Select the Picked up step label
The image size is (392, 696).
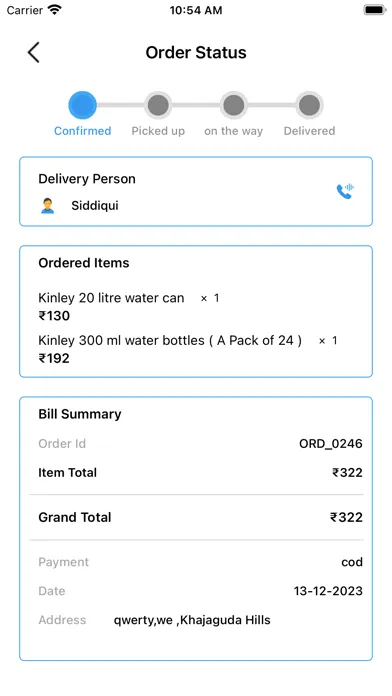tap(158, 131)
